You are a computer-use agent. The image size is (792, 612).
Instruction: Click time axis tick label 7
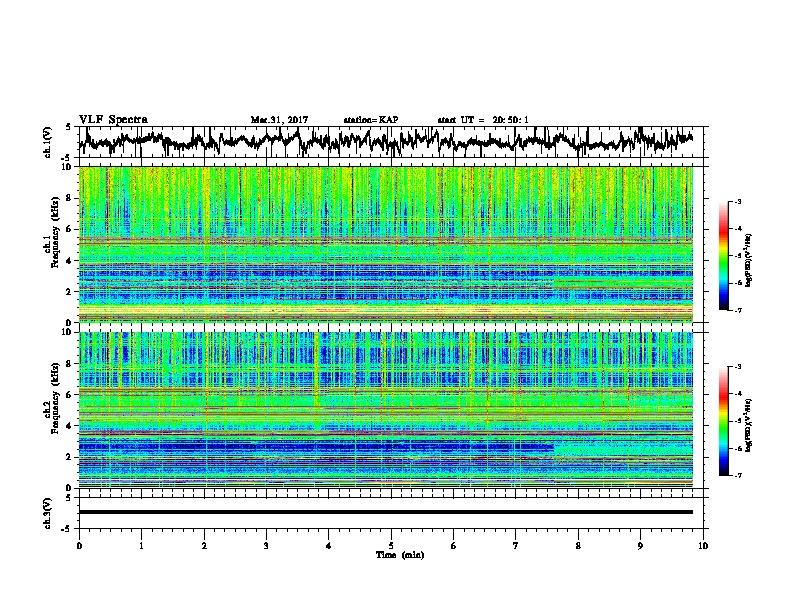pyautogui.click(x=516, y=546)
